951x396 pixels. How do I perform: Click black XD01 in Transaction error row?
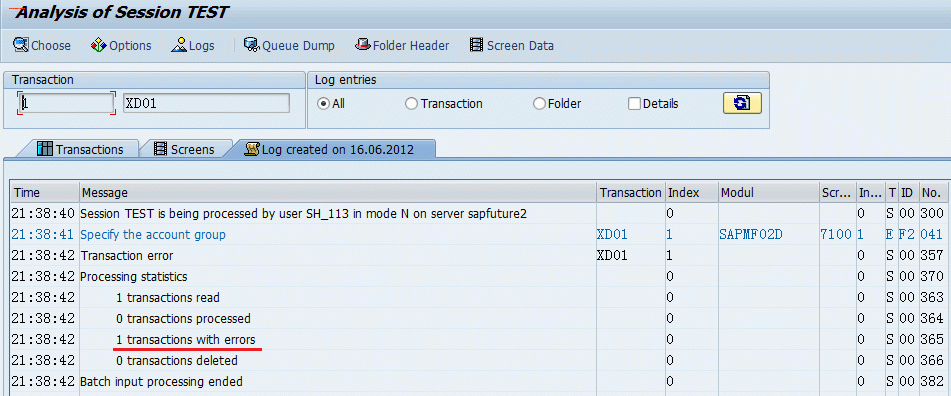click(x=612, y=255)
